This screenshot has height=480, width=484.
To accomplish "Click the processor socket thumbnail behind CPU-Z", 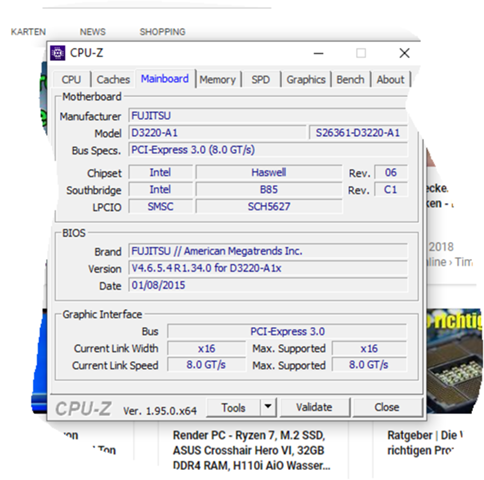I will [454, 361].
